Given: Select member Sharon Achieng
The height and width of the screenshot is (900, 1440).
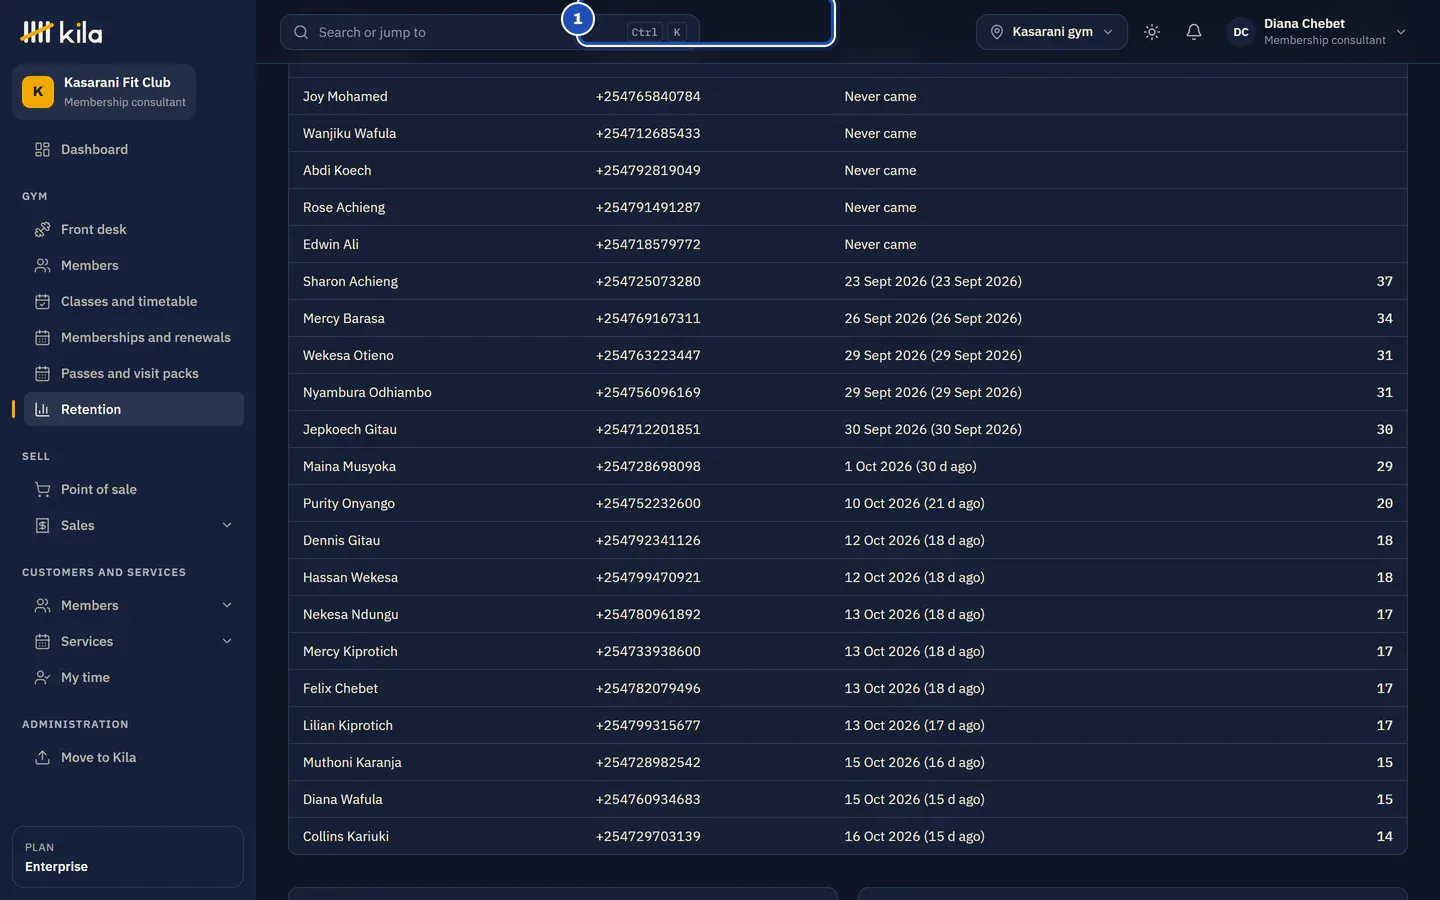Looking at the screenshot, I should coord(350,281).
